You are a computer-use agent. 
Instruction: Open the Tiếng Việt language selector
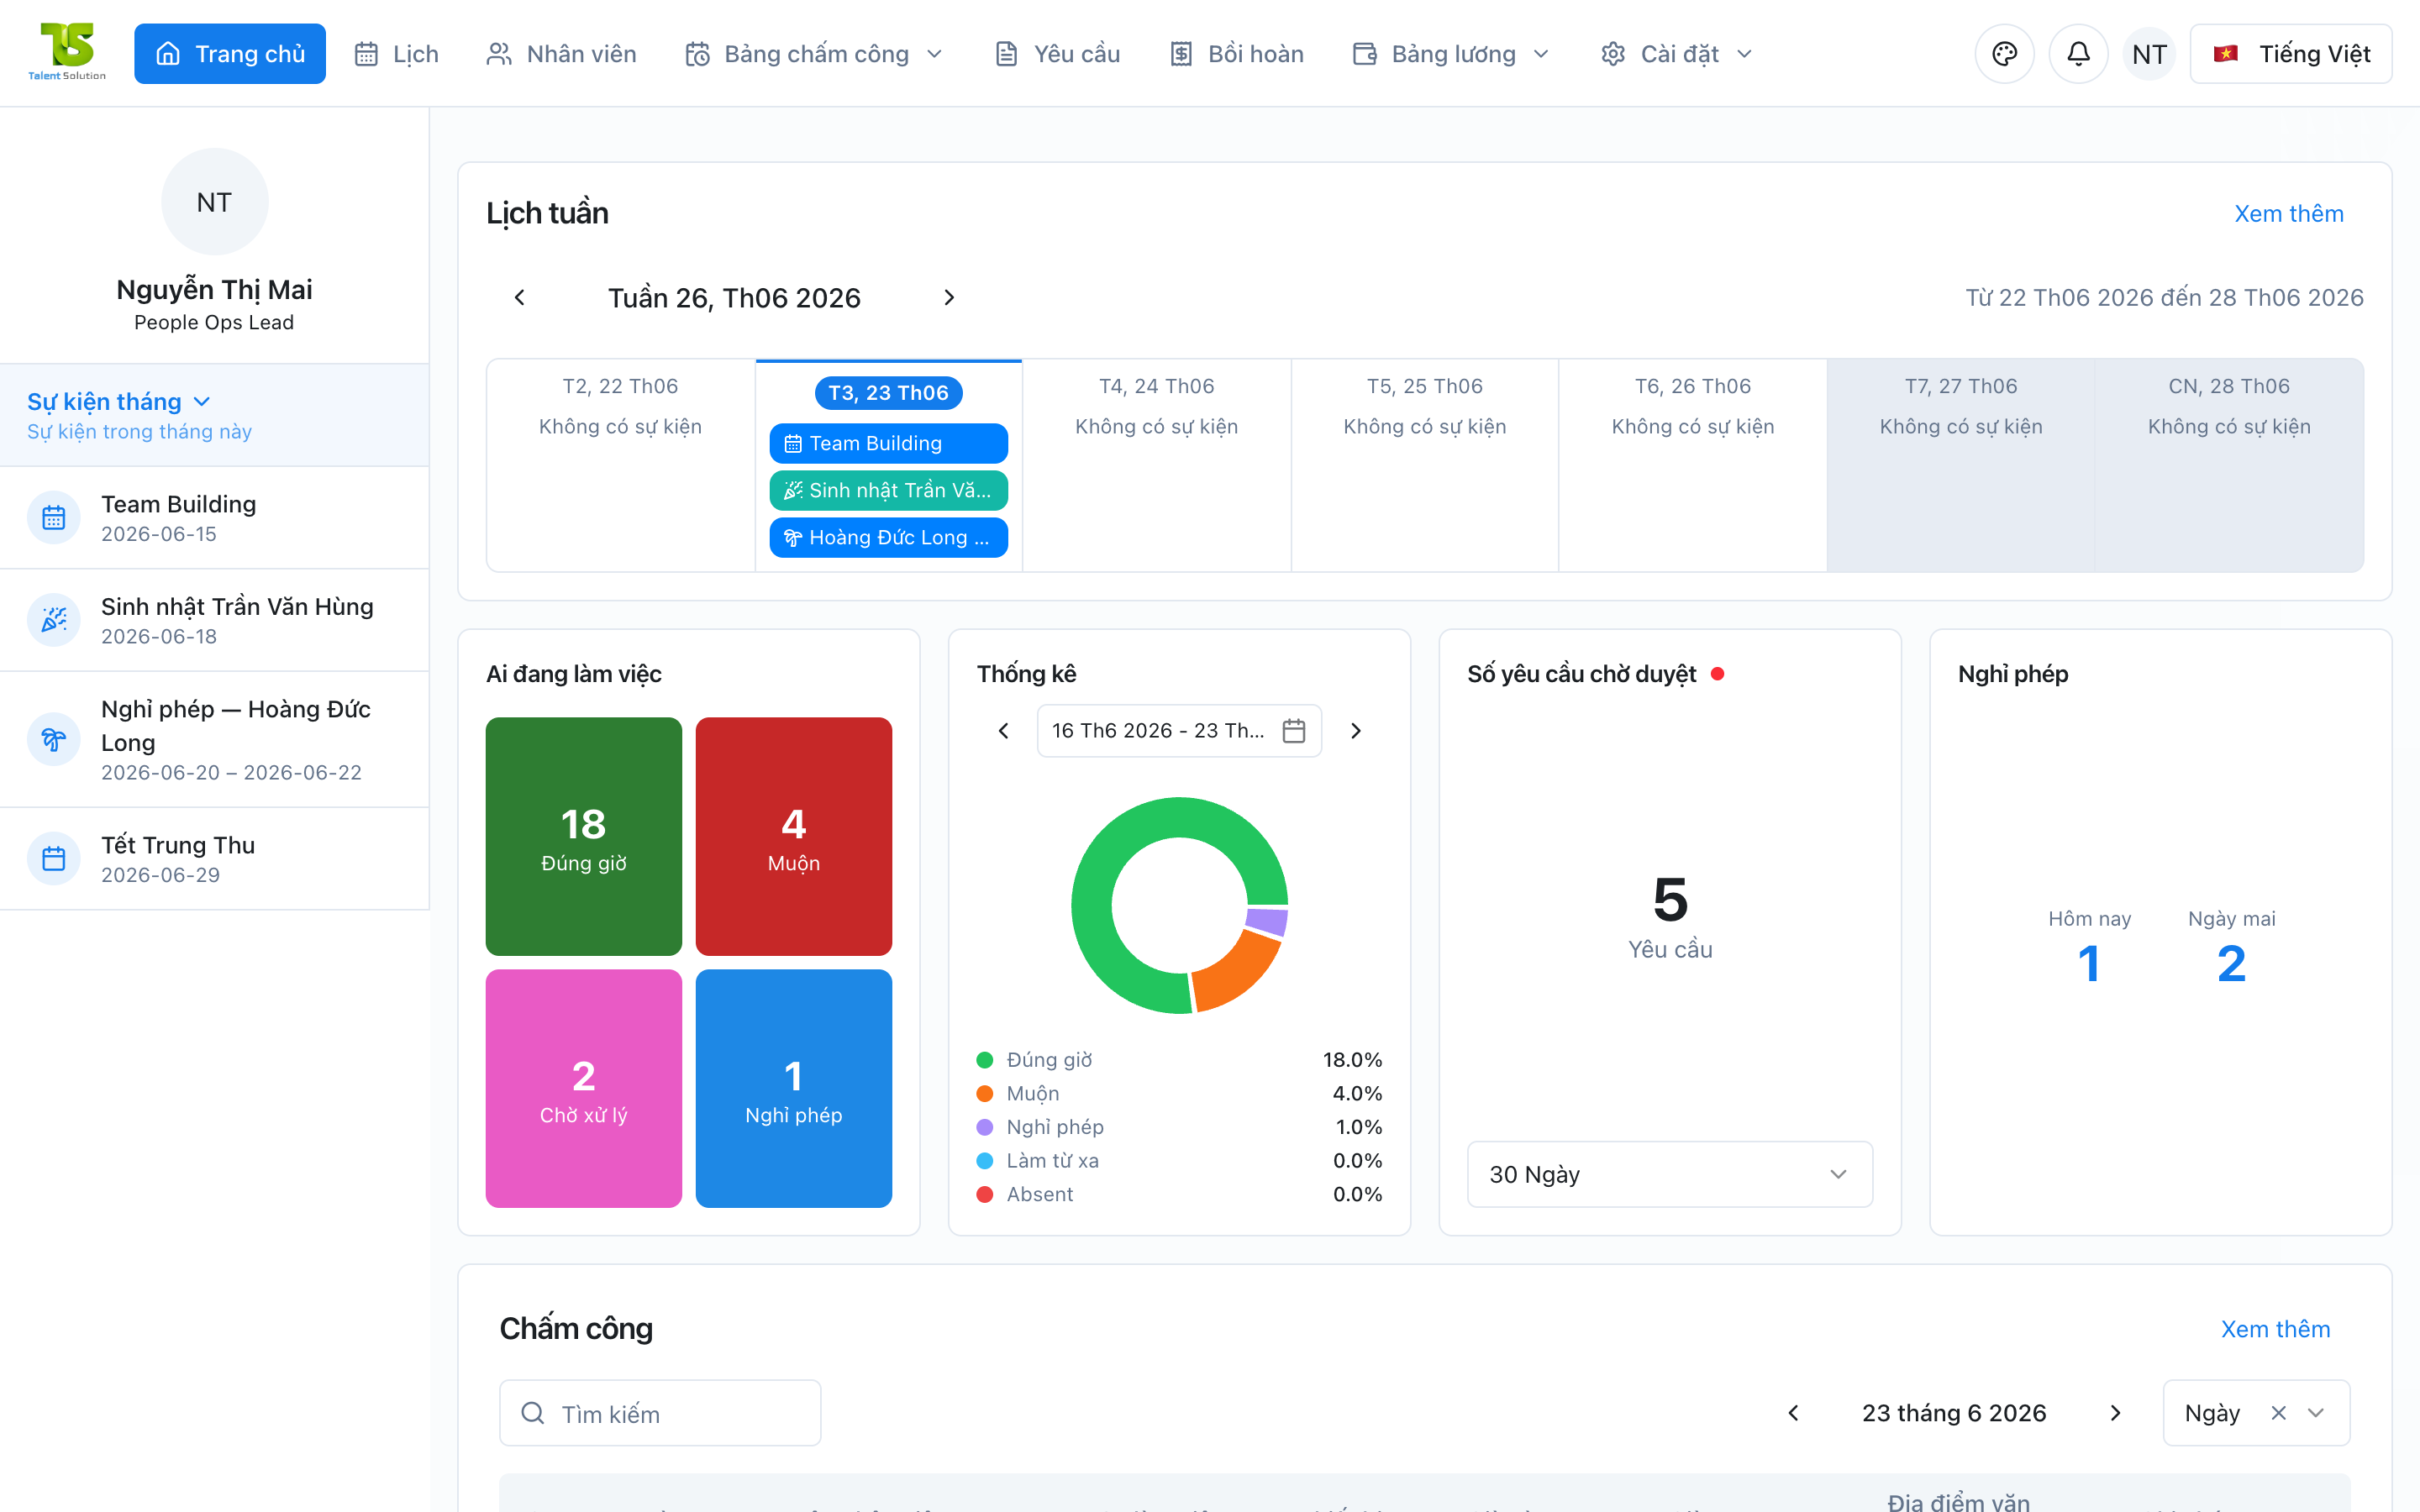pyautogui.click(x=2290, y=54)
